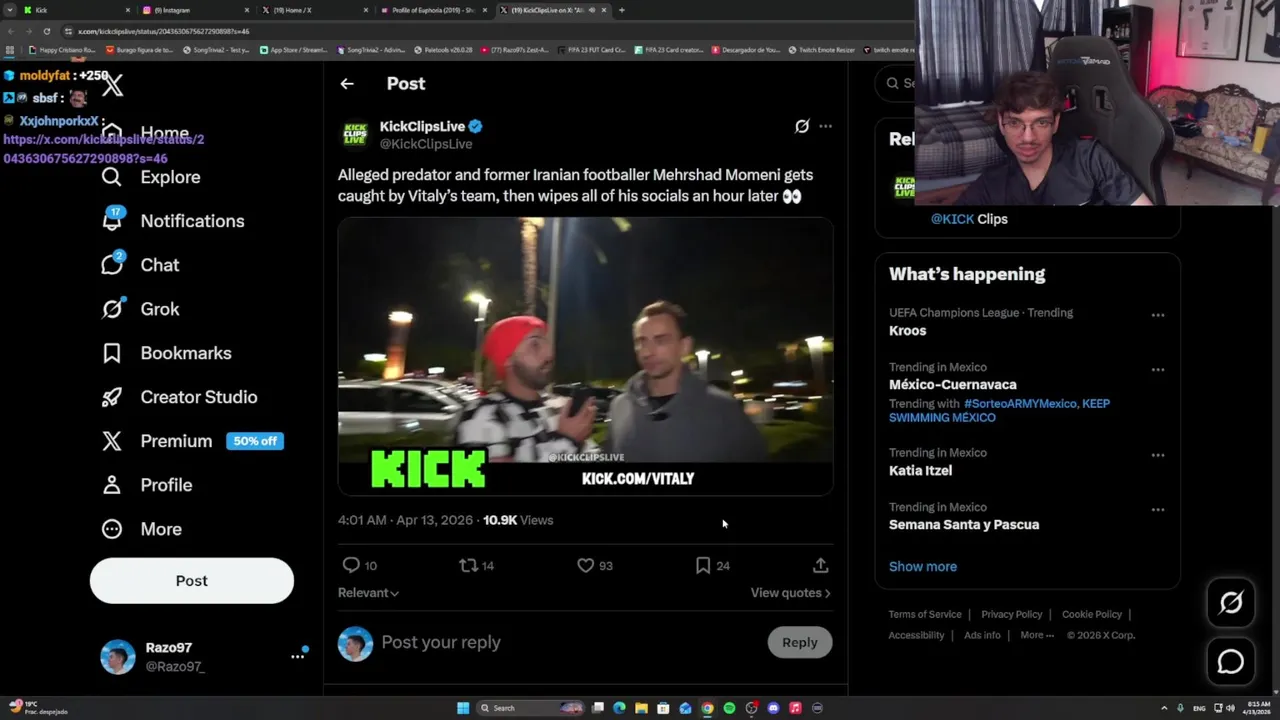Open Spotify from the taskbar

coord(729,708)
